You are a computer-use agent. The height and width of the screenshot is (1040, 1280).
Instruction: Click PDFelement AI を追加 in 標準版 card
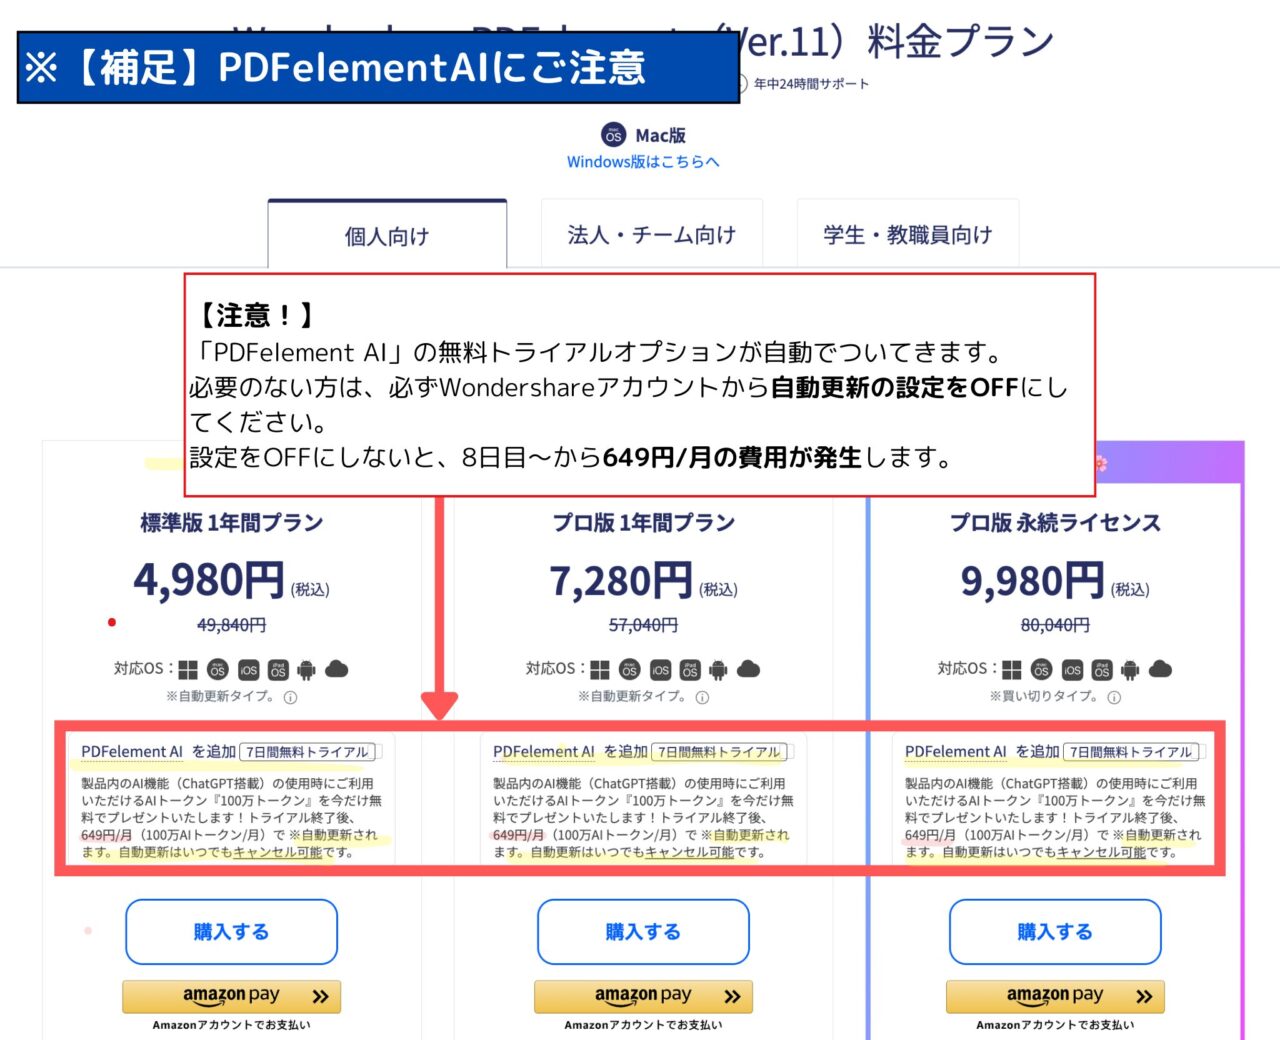pyautogui.click(x=158, y=752)
